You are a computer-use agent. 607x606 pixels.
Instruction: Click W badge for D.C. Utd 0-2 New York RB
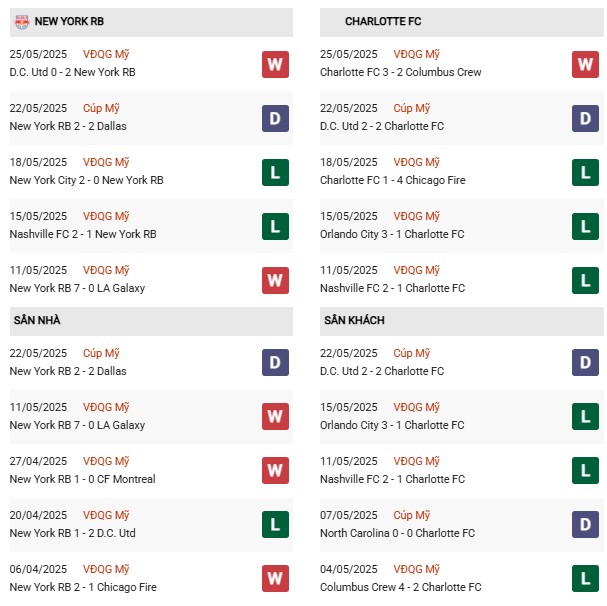(x=275, y=64)
